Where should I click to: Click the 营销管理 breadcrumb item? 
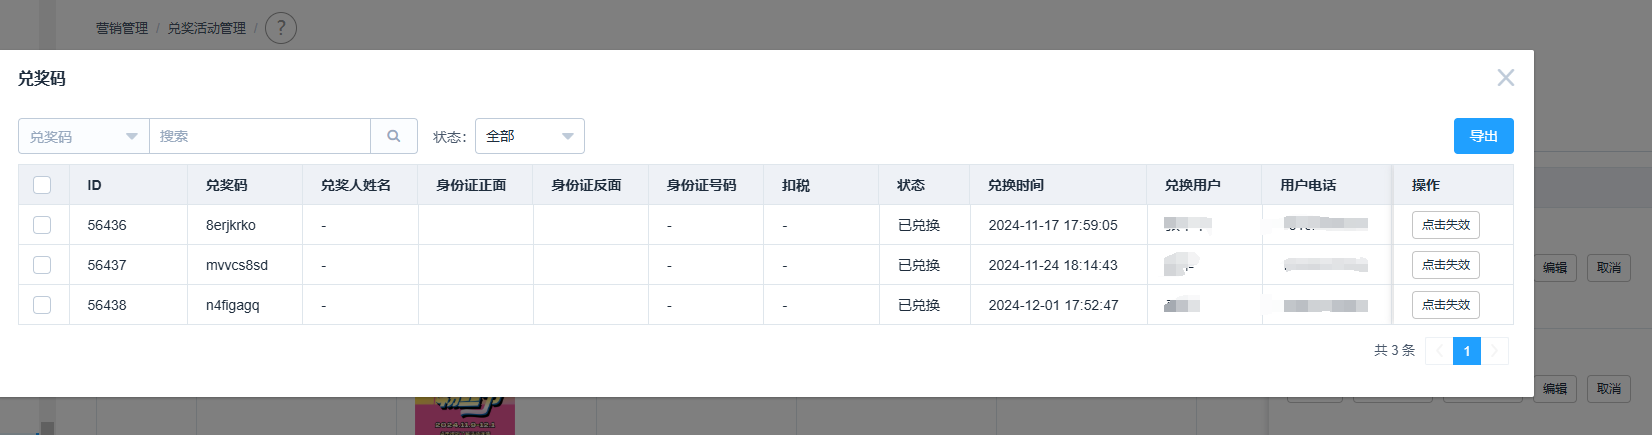click(122, 28)
